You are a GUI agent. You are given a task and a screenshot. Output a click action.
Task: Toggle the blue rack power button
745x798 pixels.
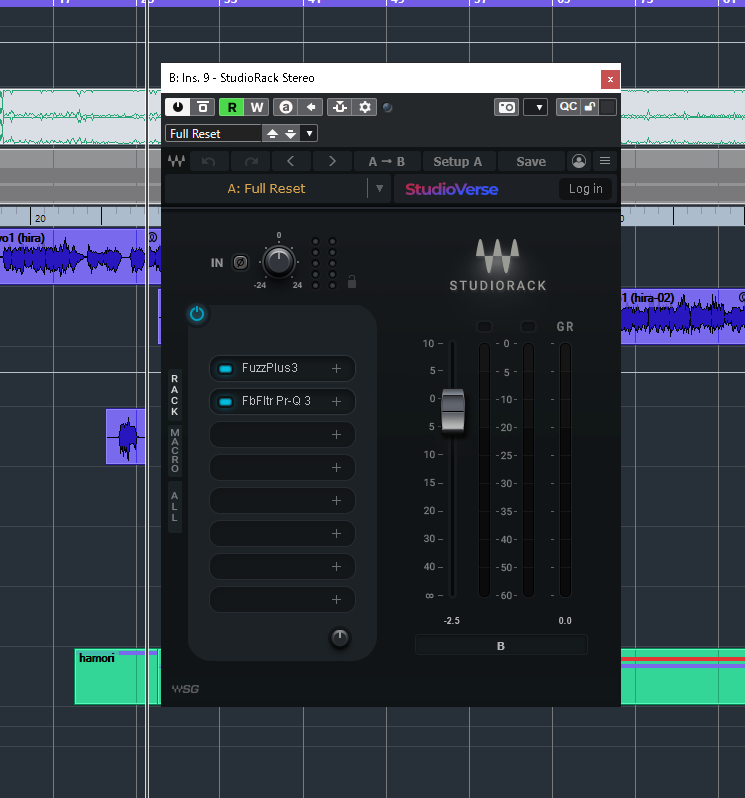(x=197, y=314)
